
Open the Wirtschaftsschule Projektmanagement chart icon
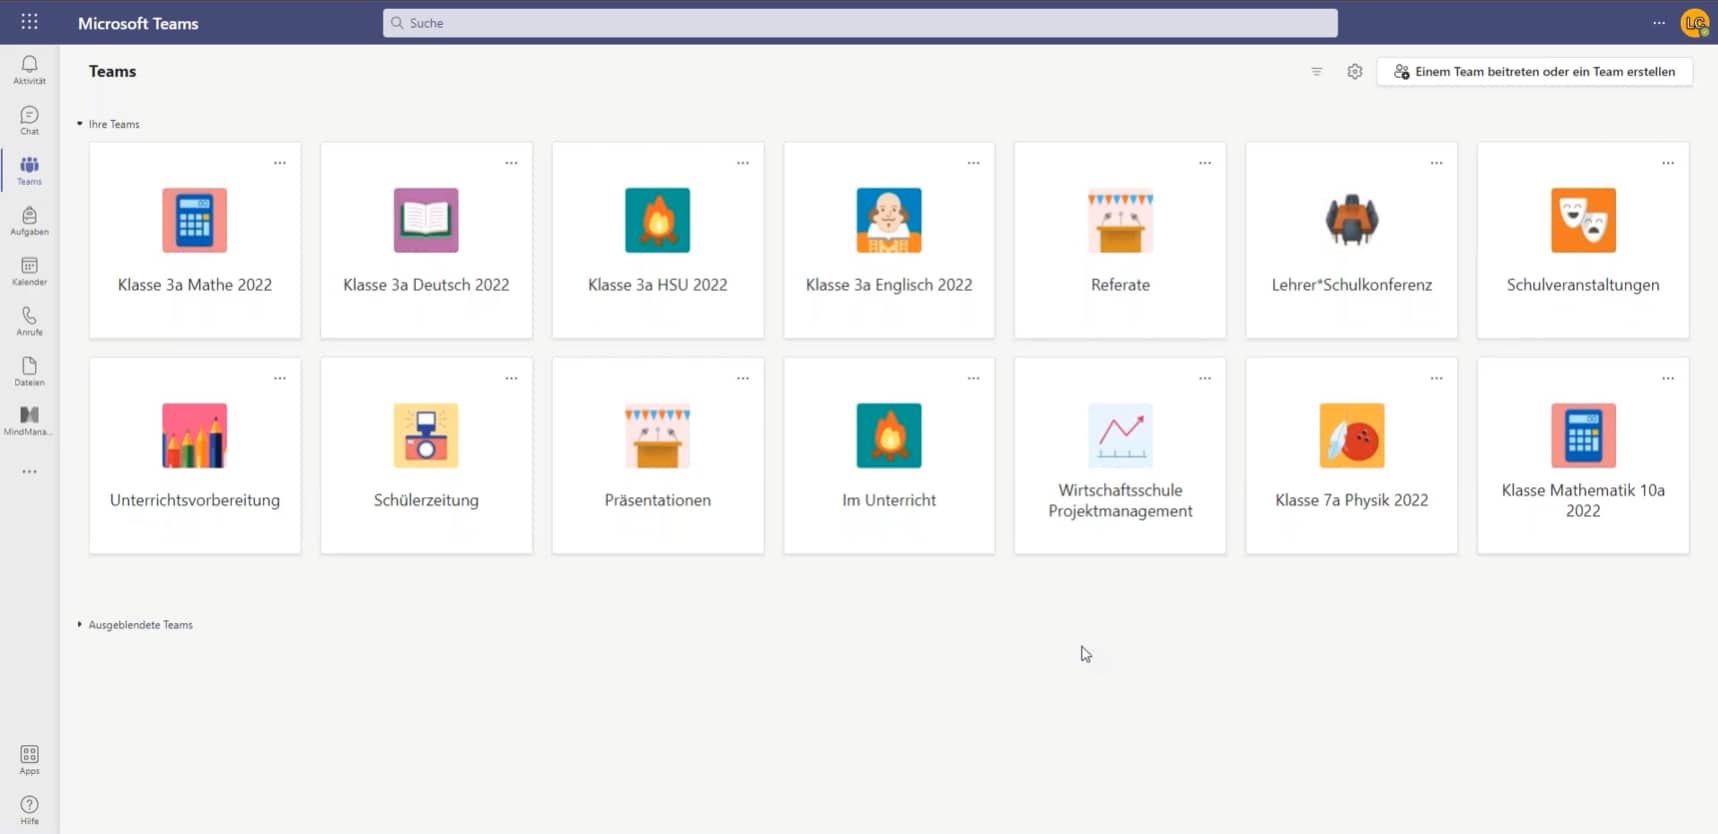tap(1120, 435)
